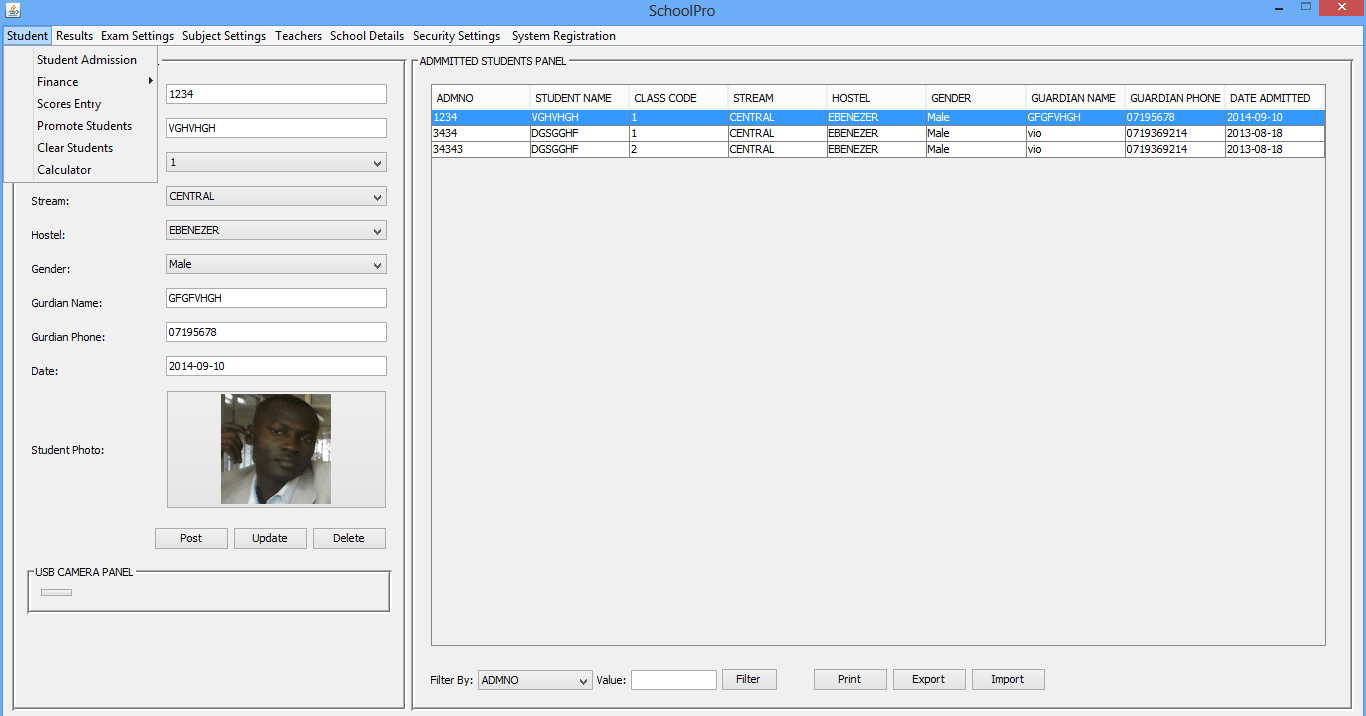Screen dimensions: 1366x716
Task: Click the Hostel cell in the 34343 row
Action: coord(877,150)
